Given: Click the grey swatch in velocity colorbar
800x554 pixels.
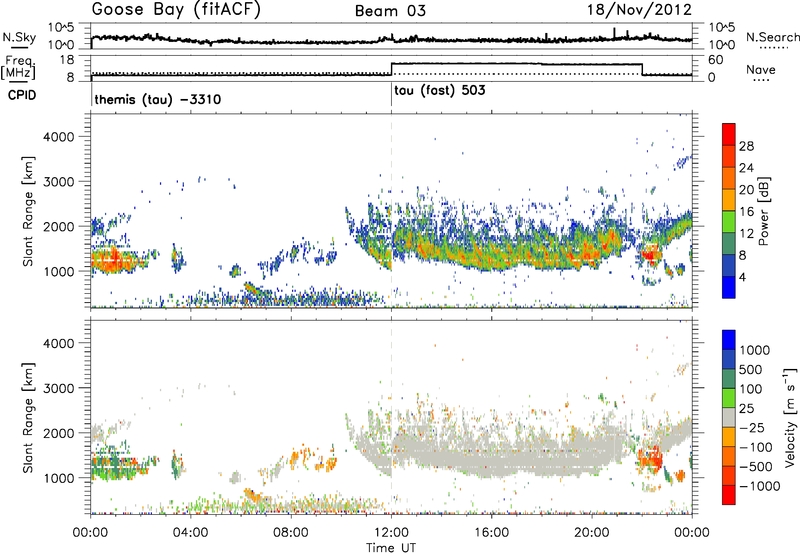Looking at the screenshot, I should click(x=729, y=417).
